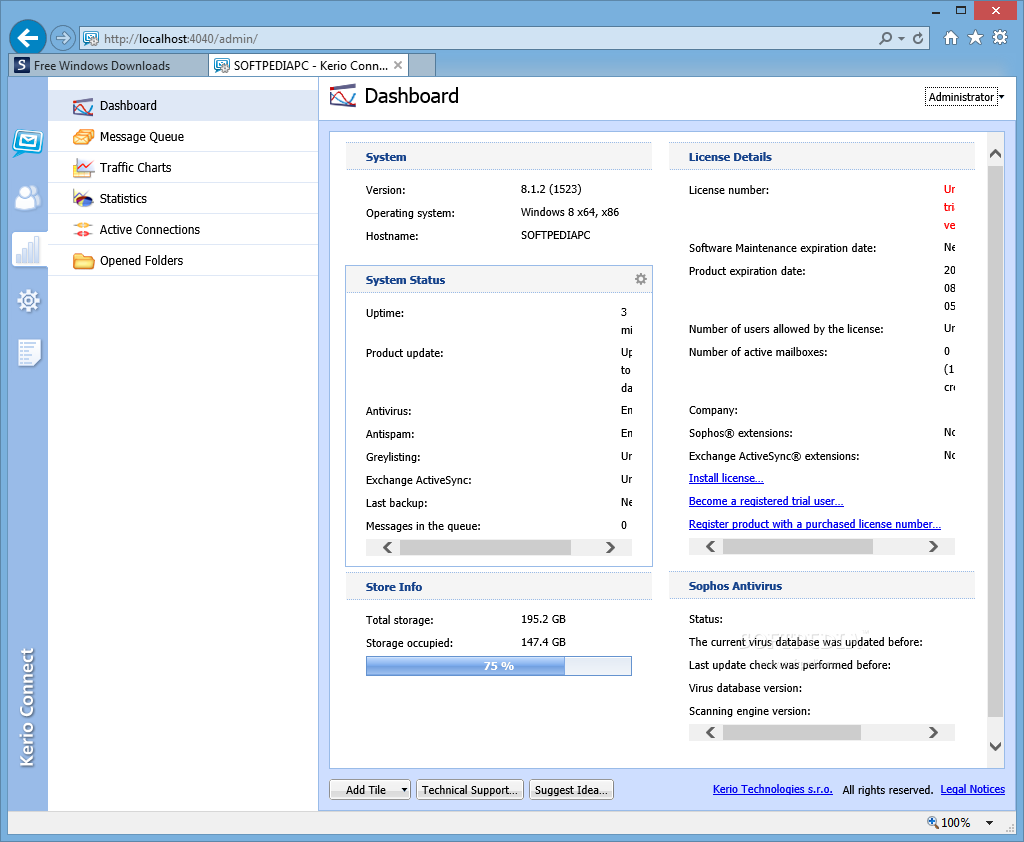This screenshot has width=1024, height=842.
Task: Open Traffic Charts in navigation
Action: tap(183, 167)
